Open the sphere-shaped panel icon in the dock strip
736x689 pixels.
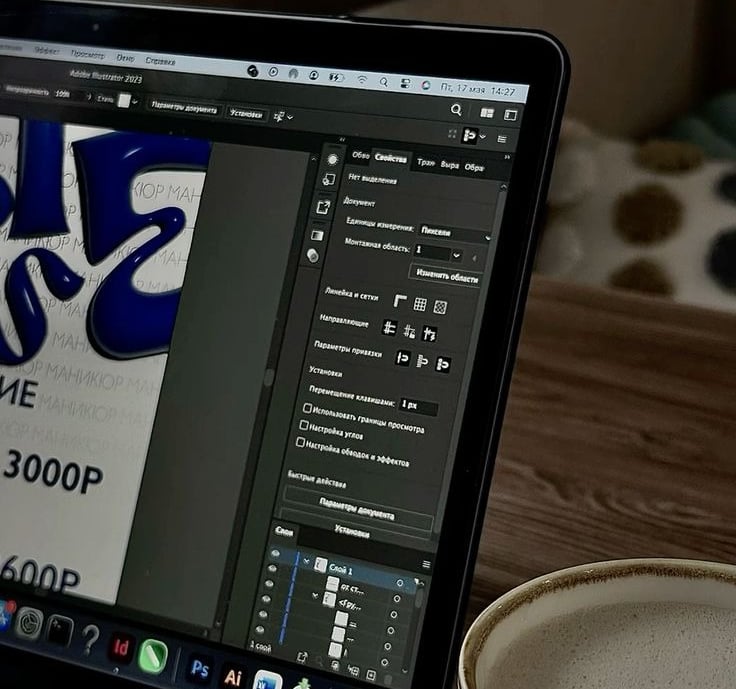(313, 256)
